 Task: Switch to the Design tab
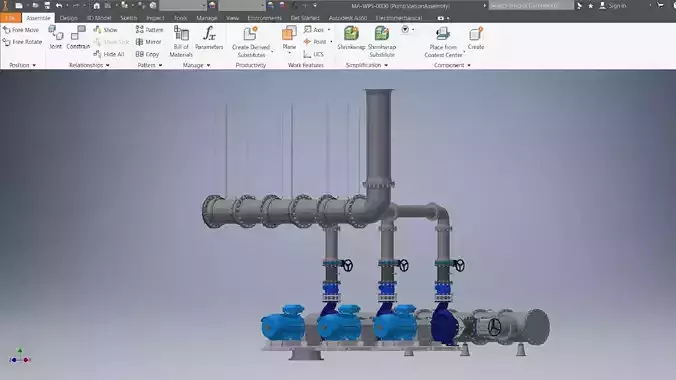[x=69, y=18]
